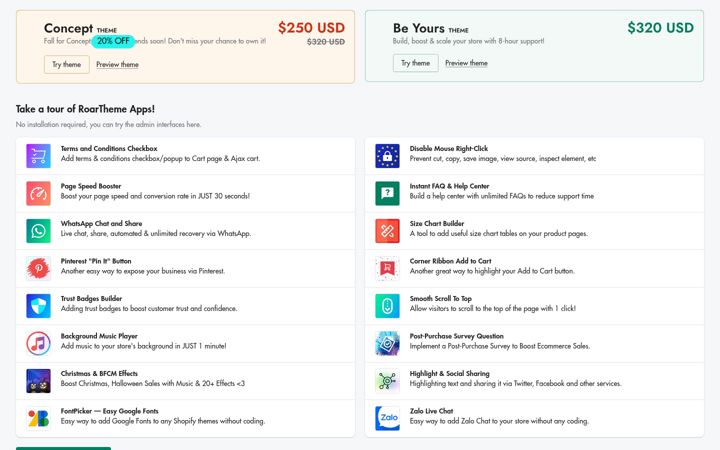
Task: Click "Easy way to add Zalo Chat" description
Action: pyautogui.click(x=499, y=421)
